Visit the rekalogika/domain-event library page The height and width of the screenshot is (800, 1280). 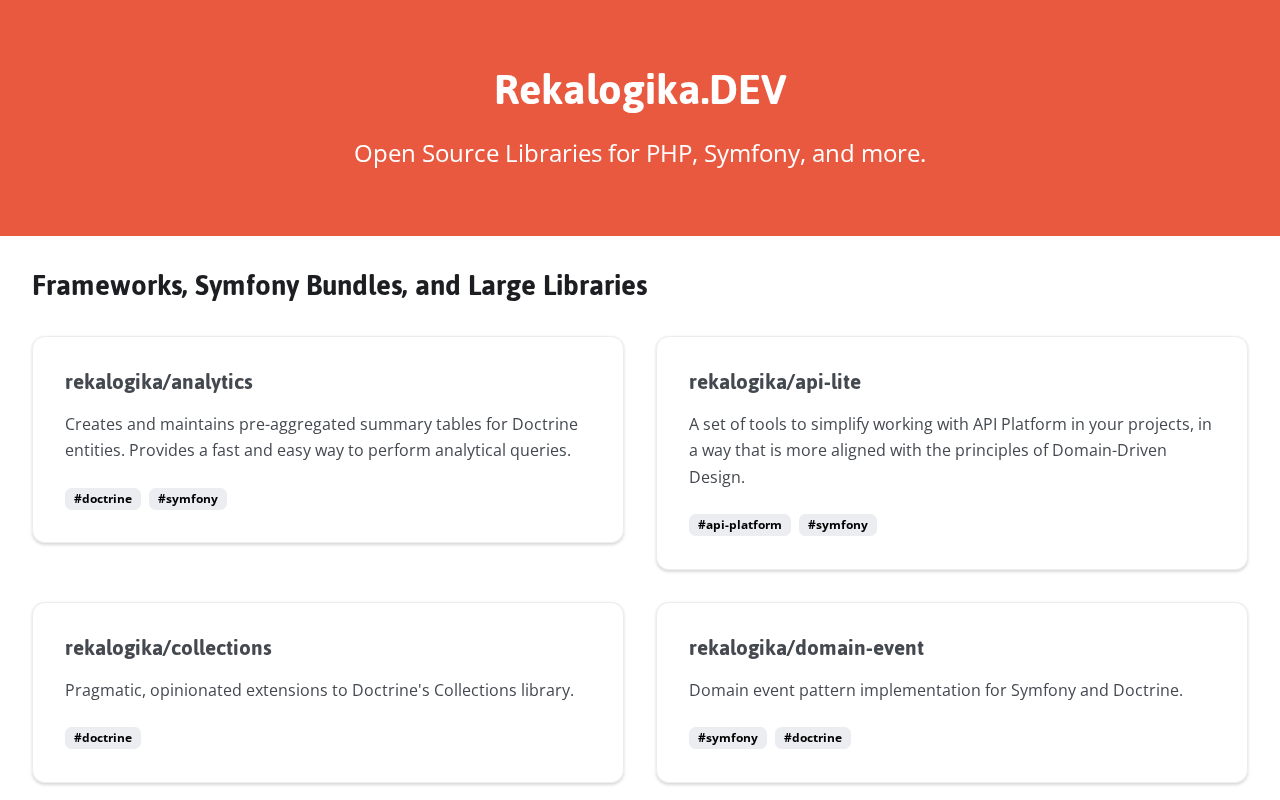806,648
